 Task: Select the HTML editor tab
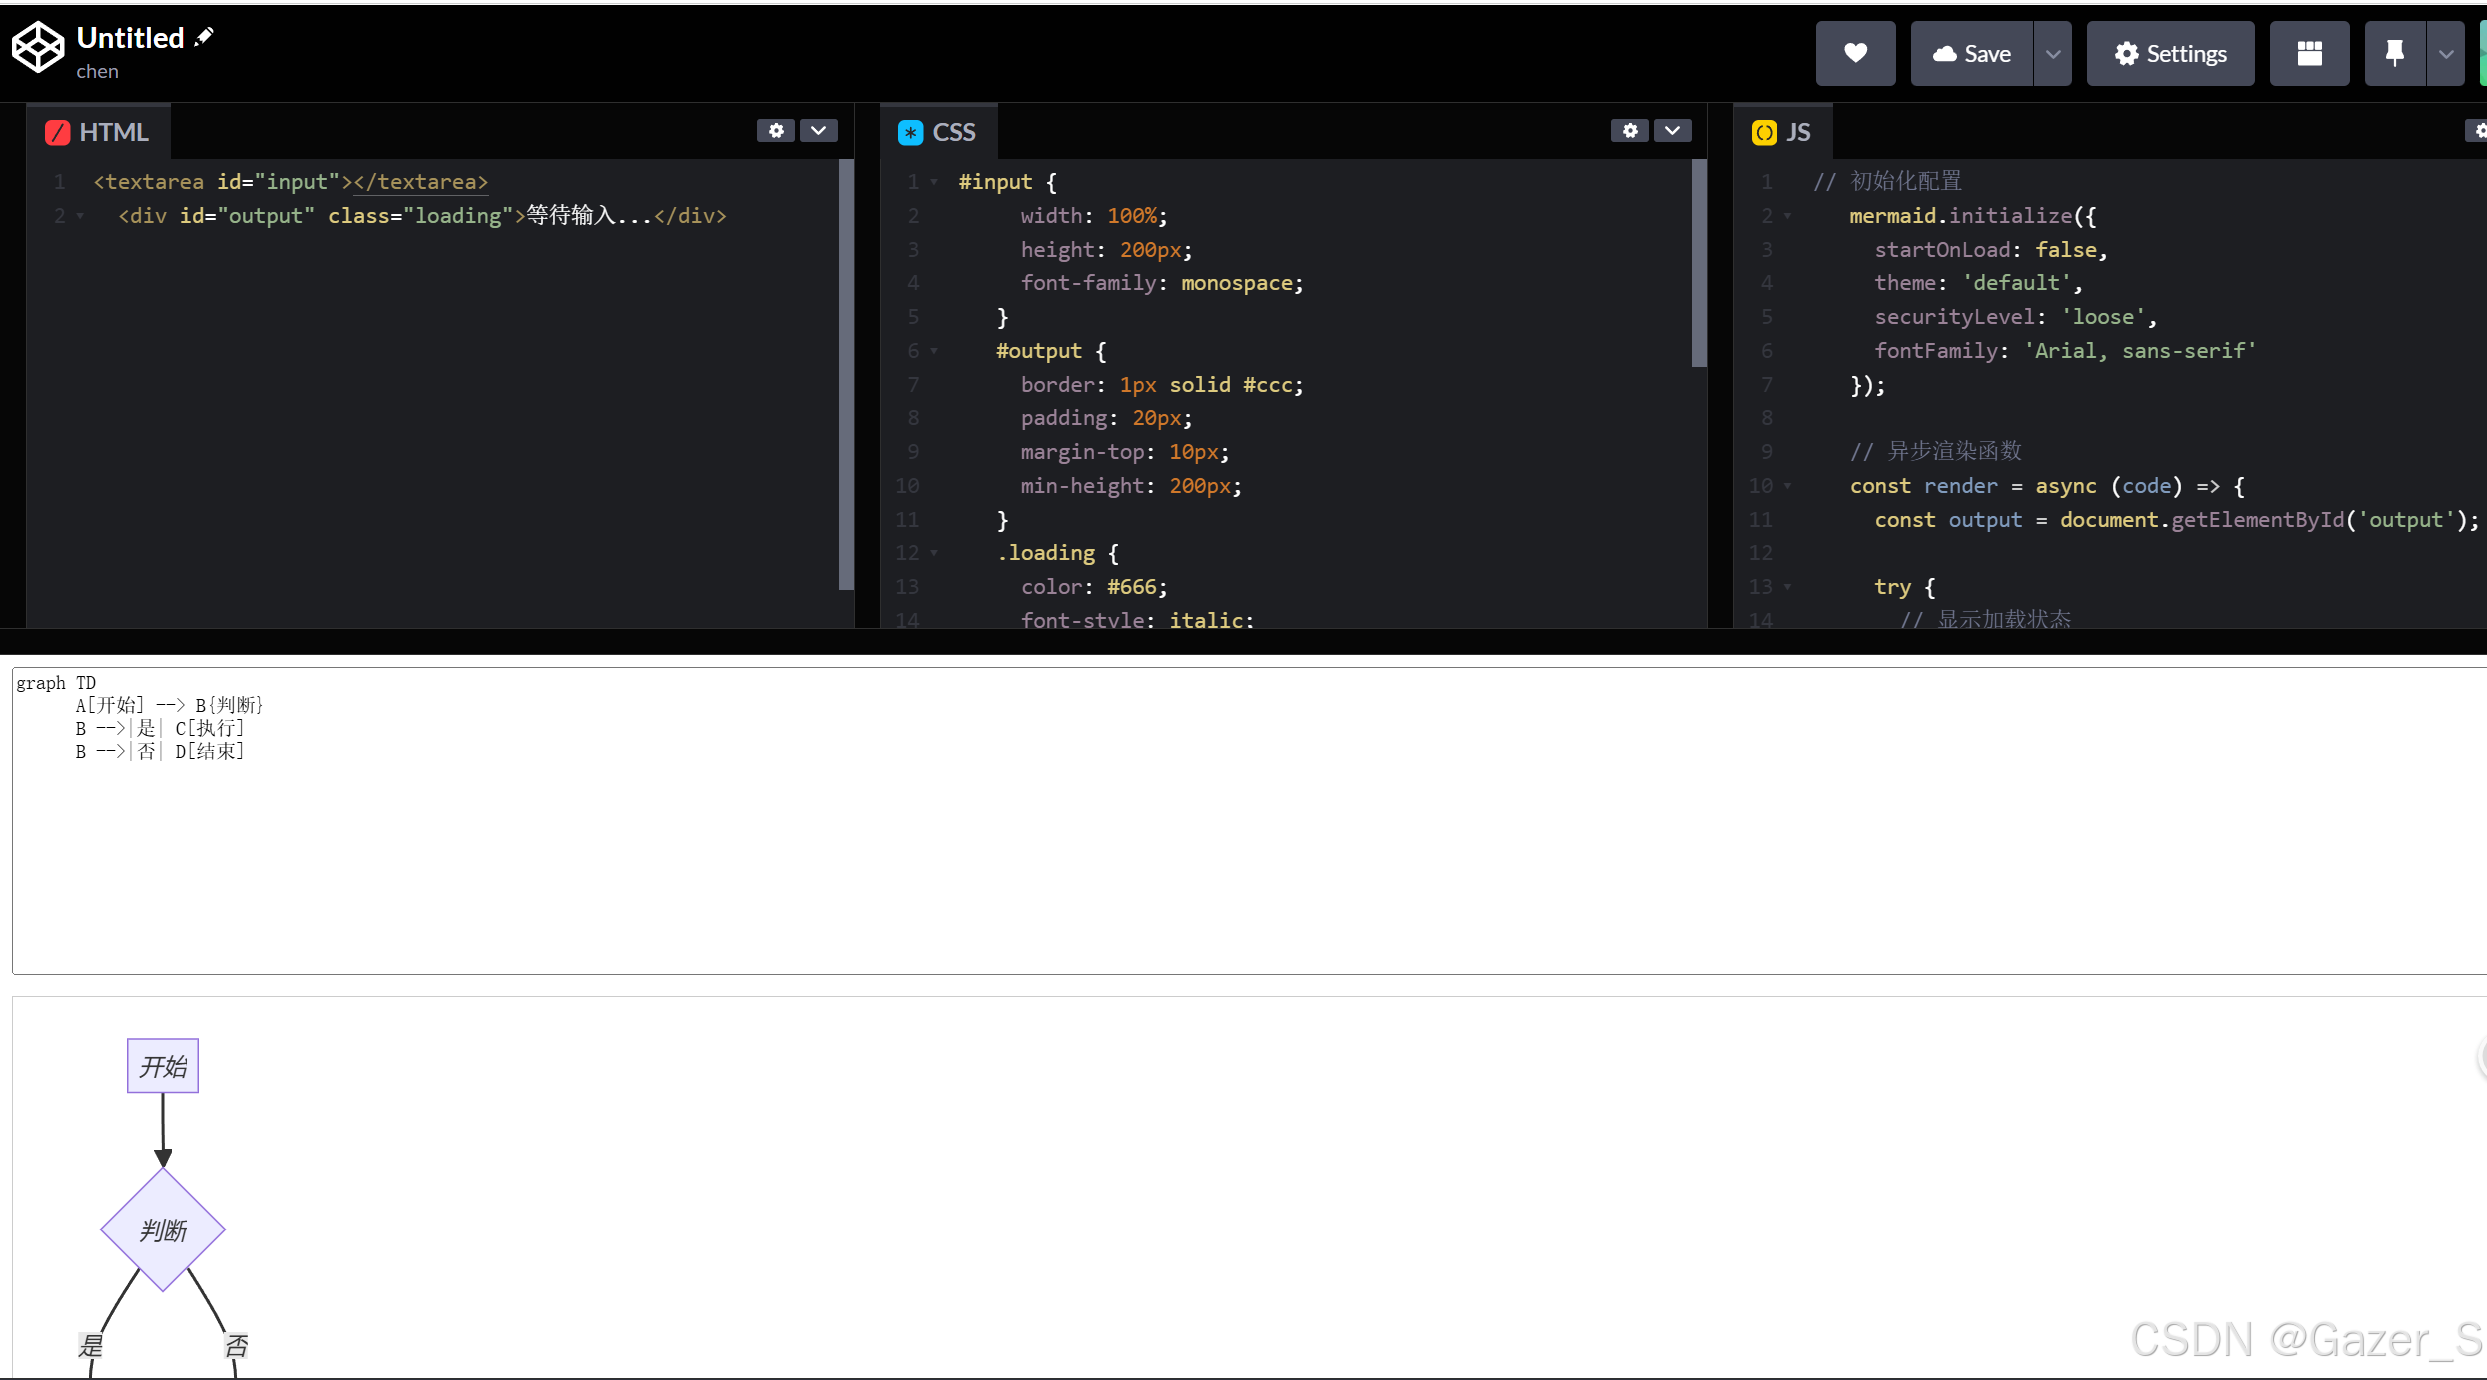[98, 132]
